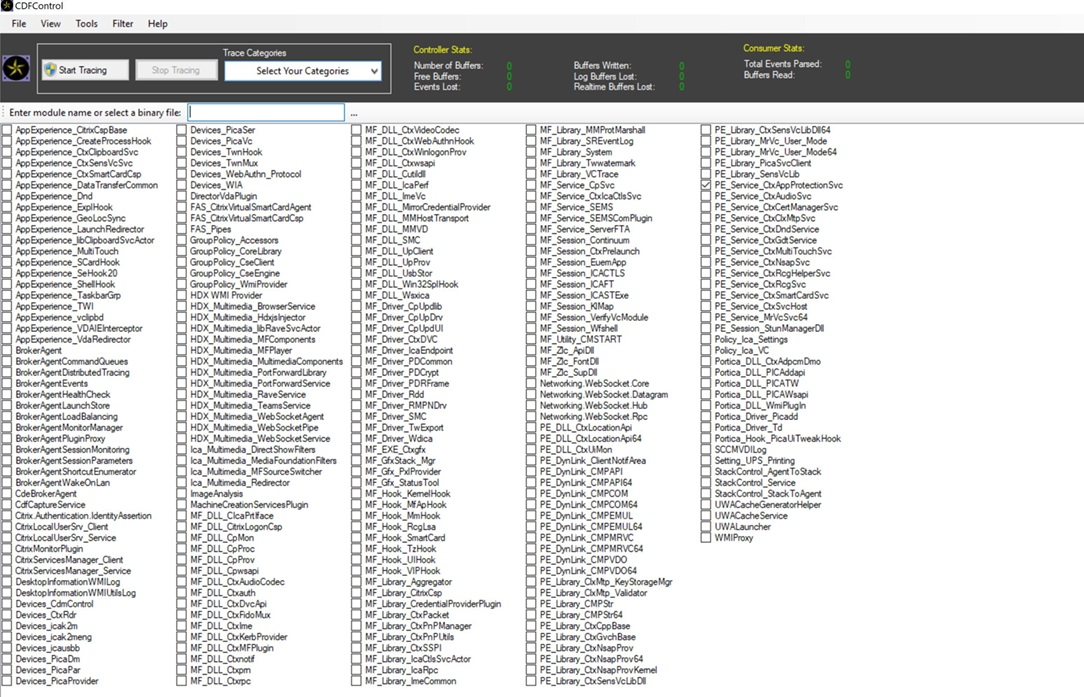Check Devices_PicaProvider checkbox
The width and height of the screenshot is (1084, 697).
[7, 681]
